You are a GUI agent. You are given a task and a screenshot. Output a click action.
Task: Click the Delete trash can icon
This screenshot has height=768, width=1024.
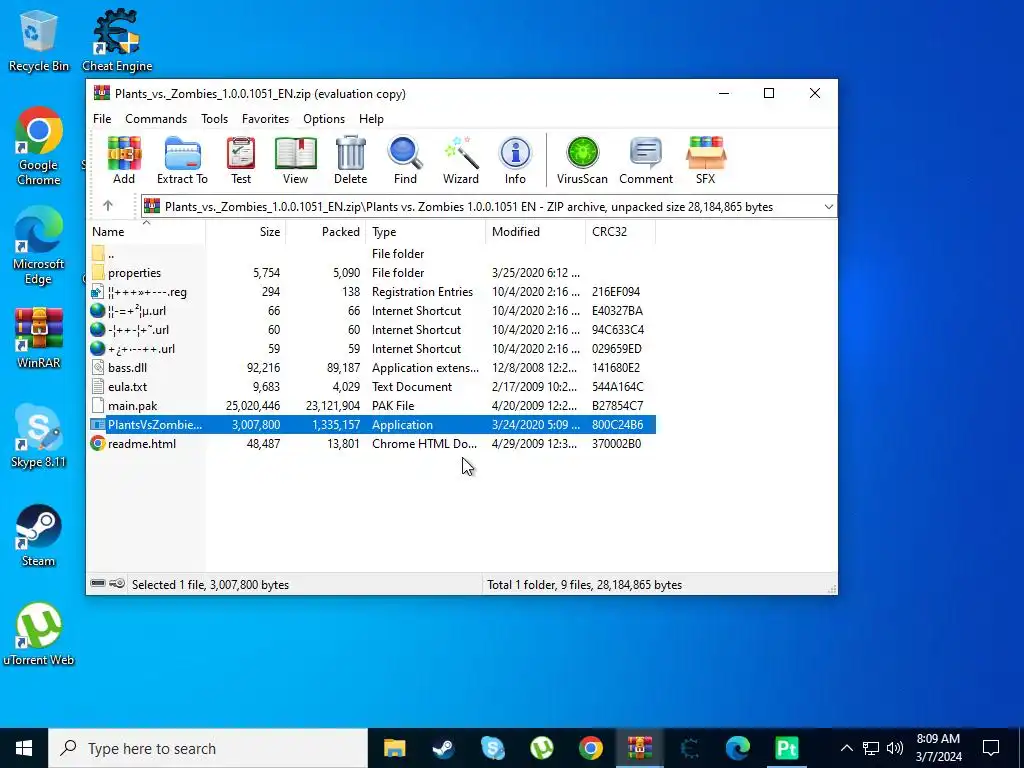pyautogui.click(x=351, y=160)
